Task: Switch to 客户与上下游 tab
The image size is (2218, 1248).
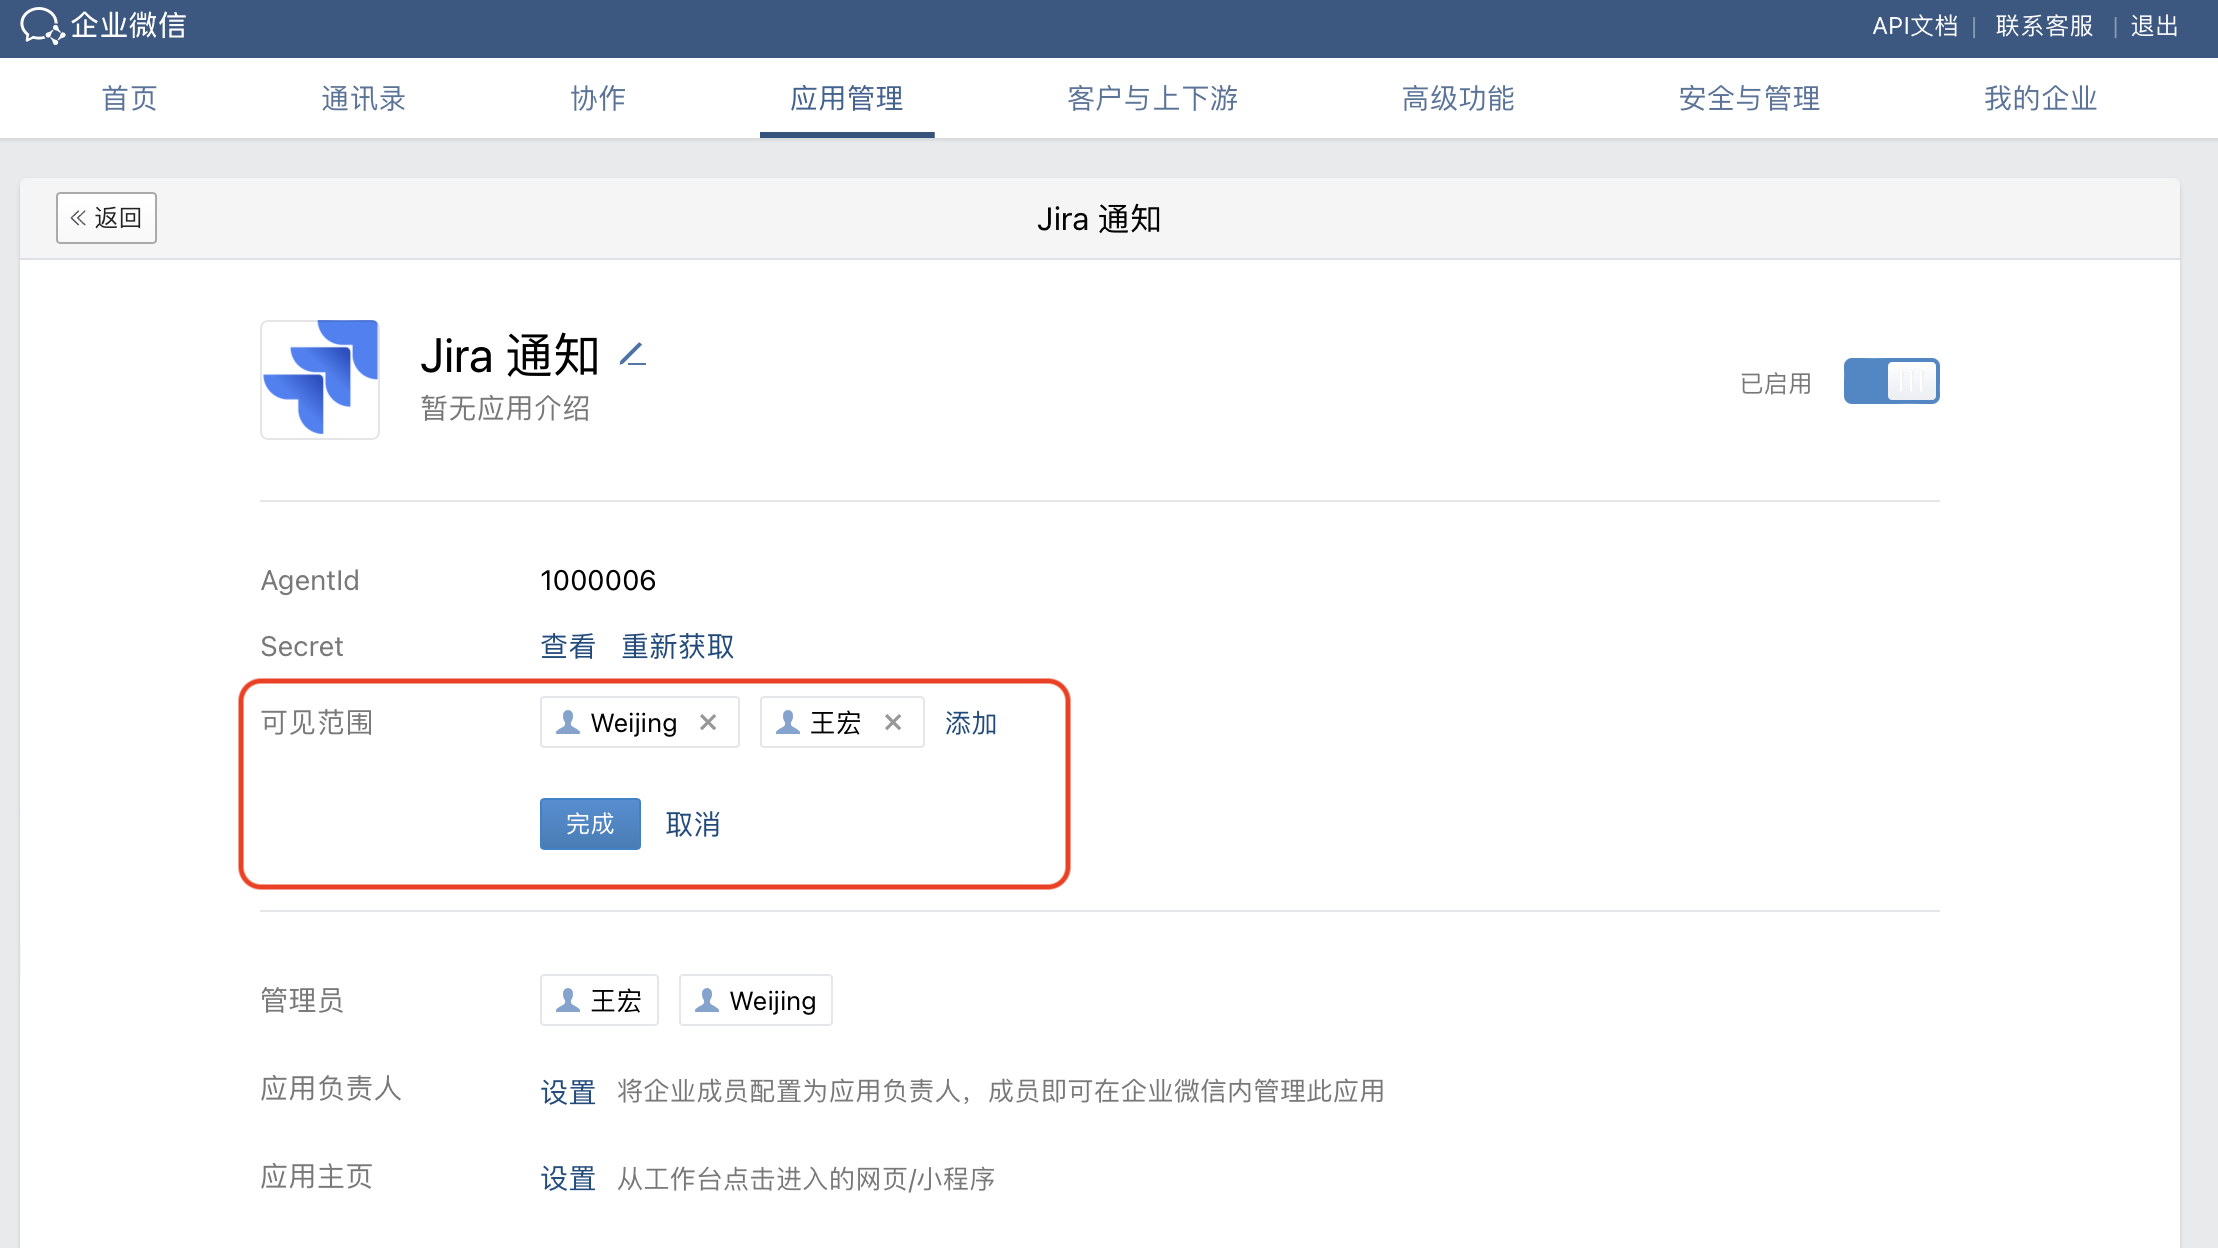Action: pos(1152,98)
